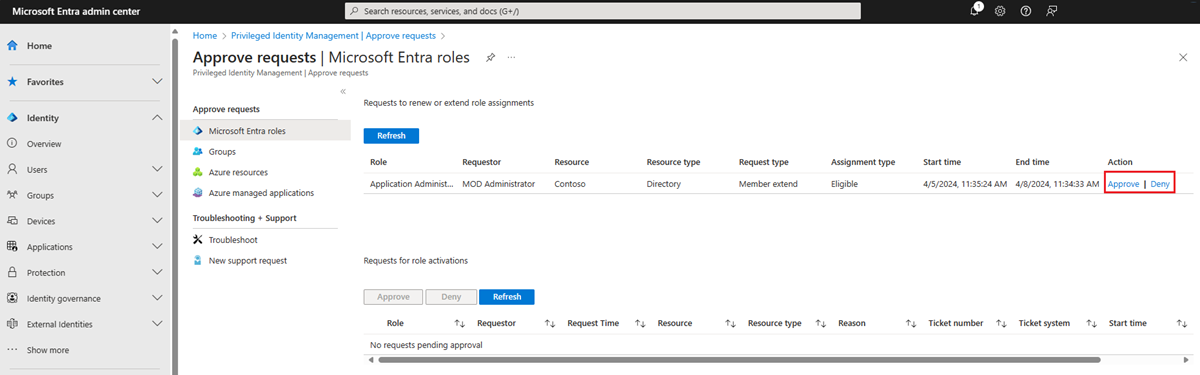This screenshot has height=375, width=1200.
Task: Click the Protection lock icon
Action: pyautogui.click(x=13, y=272)
